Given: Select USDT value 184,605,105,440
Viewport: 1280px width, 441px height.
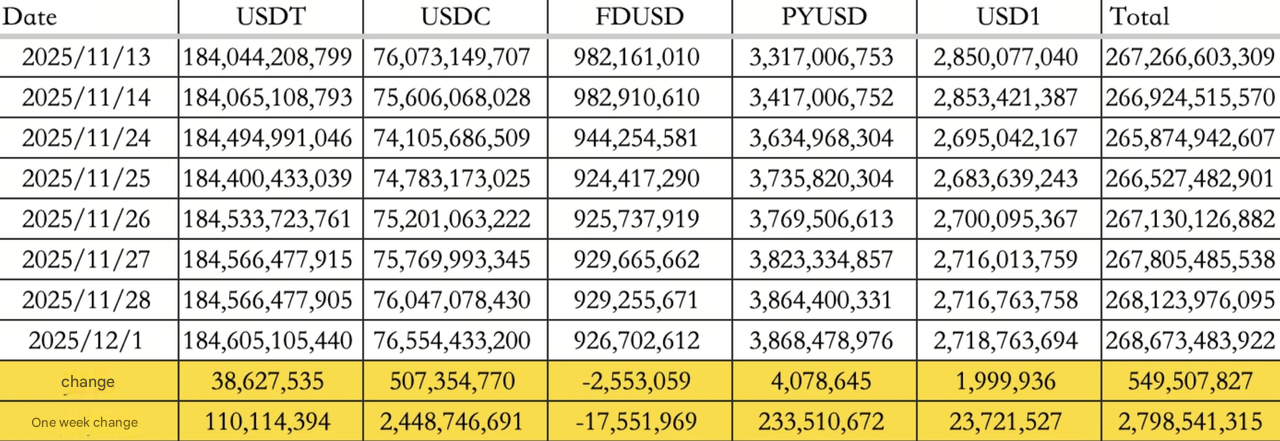Looking at the screenshot, I should pos(266,341).
